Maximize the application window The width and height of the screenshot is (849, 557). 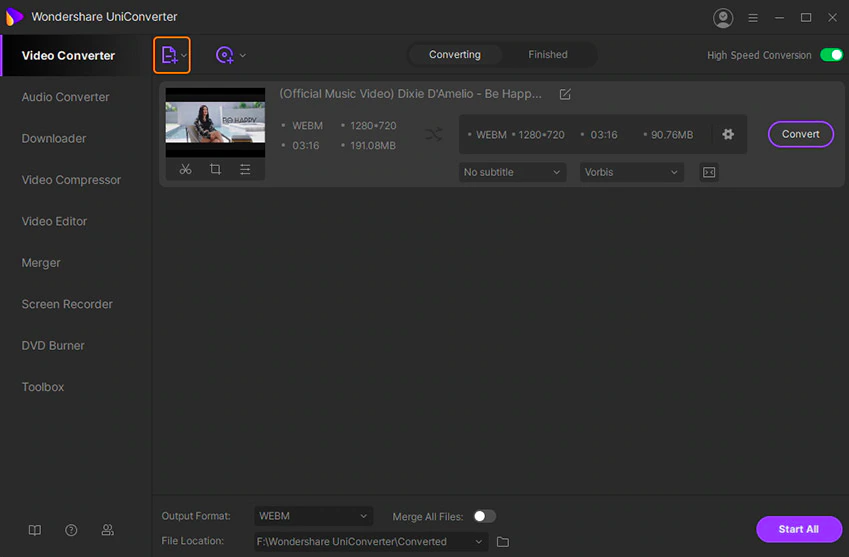tap(806, 18)
